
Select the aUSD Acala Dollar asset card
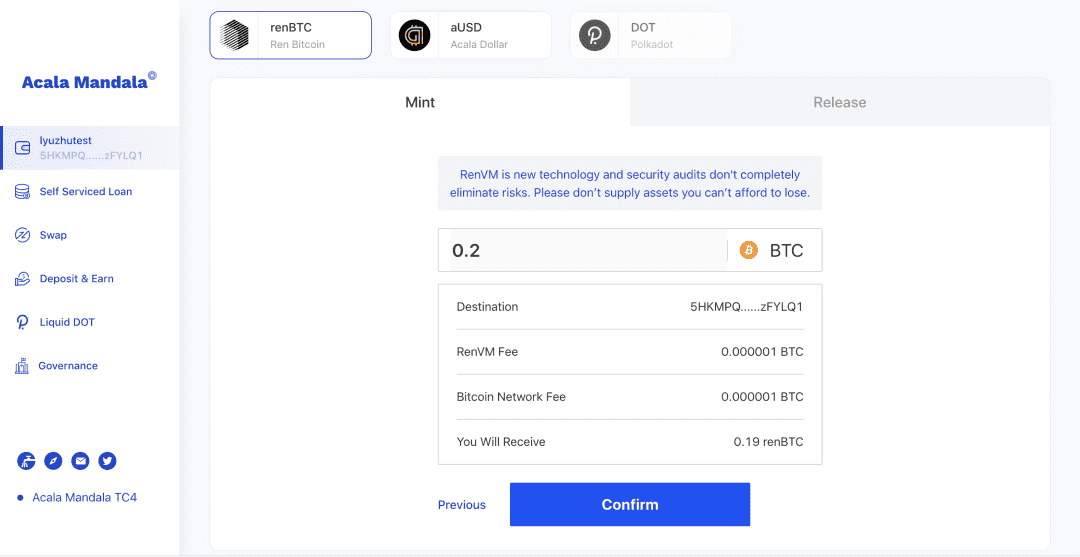(470, 35)
